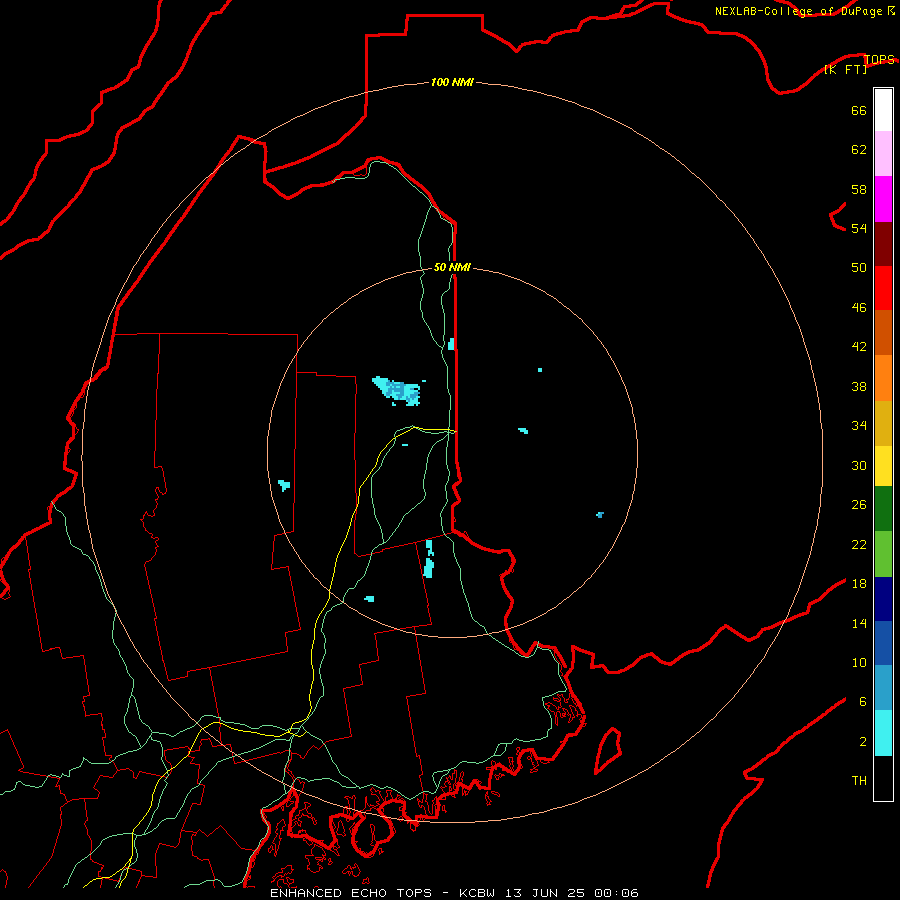Image resolution: width=900 pixels, height=900 pixels.
Task: Click the '13 JUN 25' date text
Action: point(545,893)
